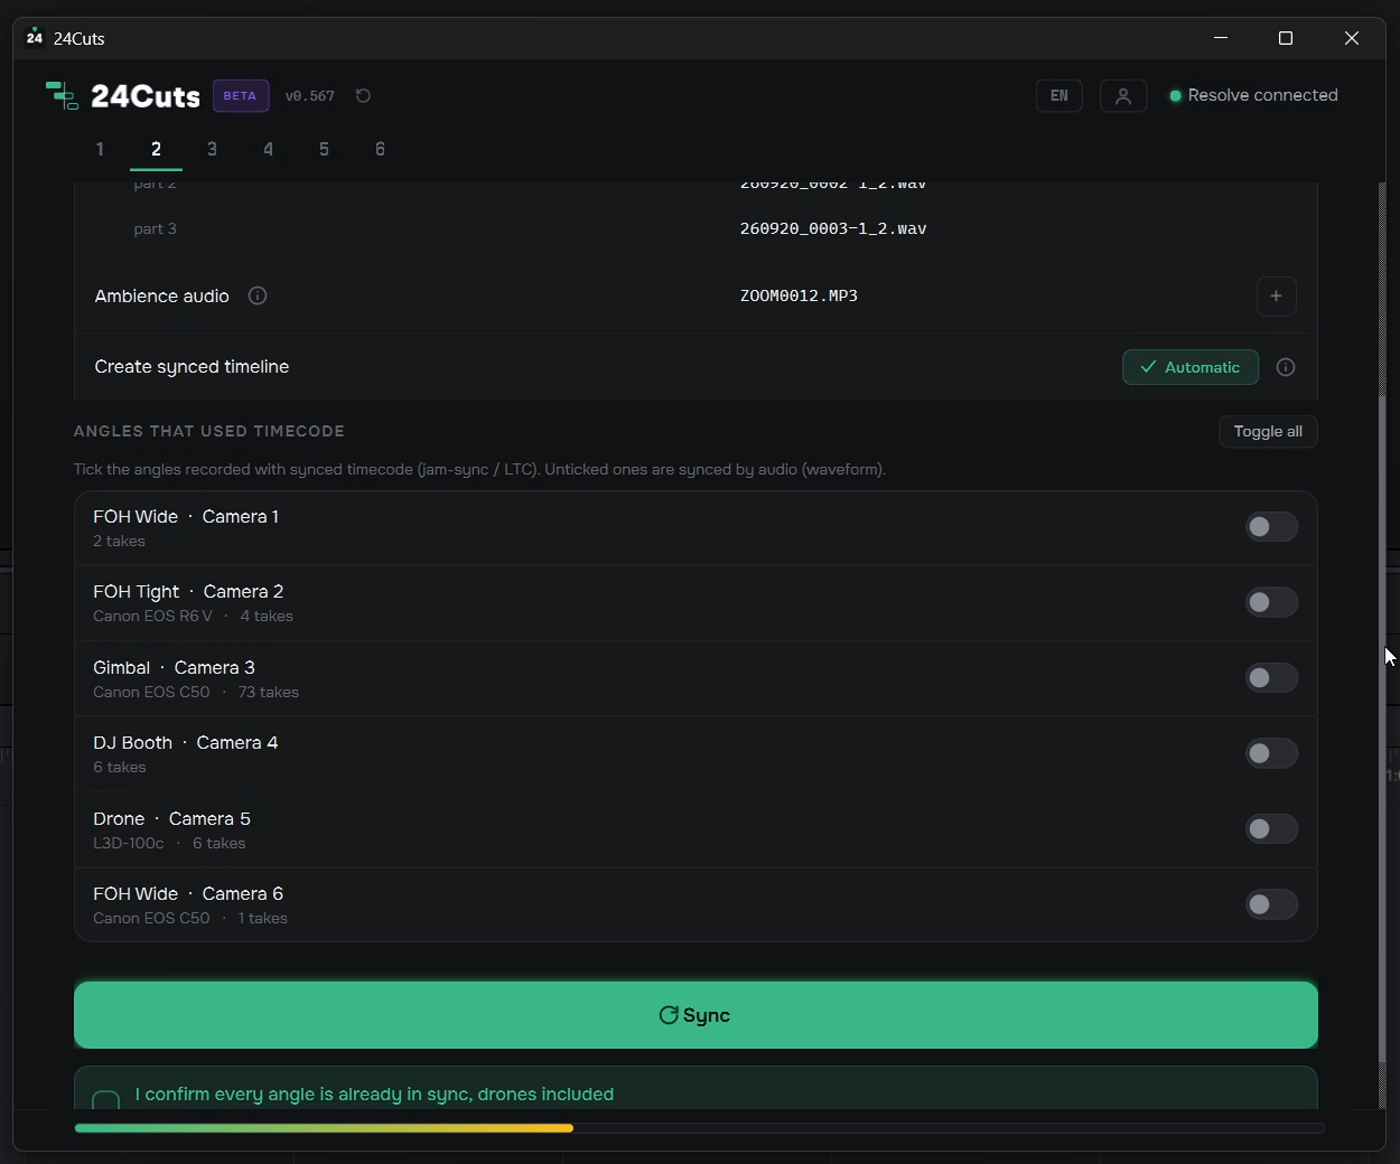Click the Angles That Used Timecode heading

[209, 431]
